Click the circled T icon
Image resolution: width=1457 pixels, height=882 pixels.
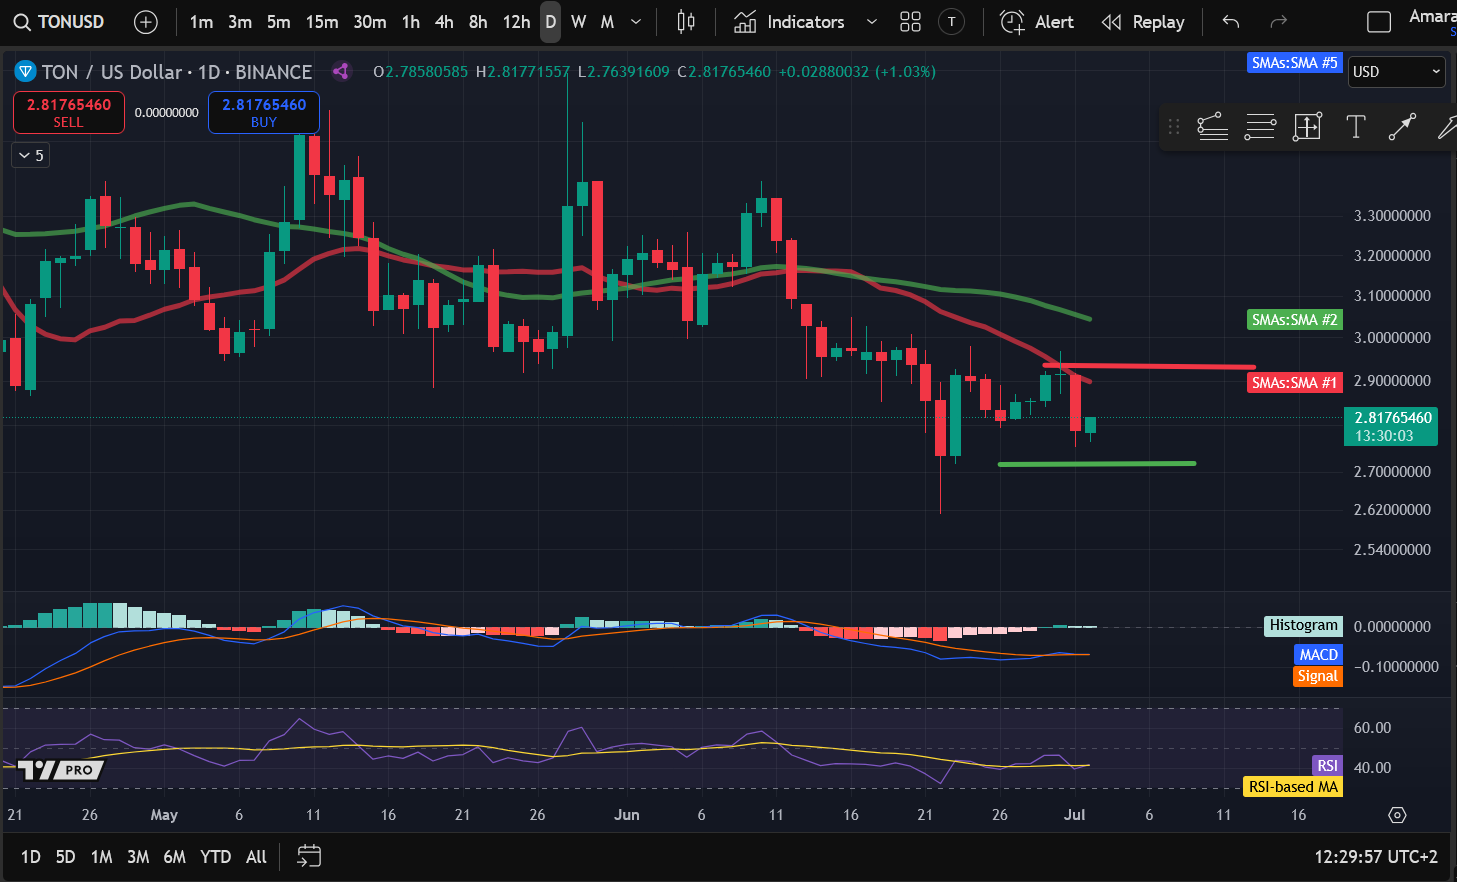coord(952,22)
